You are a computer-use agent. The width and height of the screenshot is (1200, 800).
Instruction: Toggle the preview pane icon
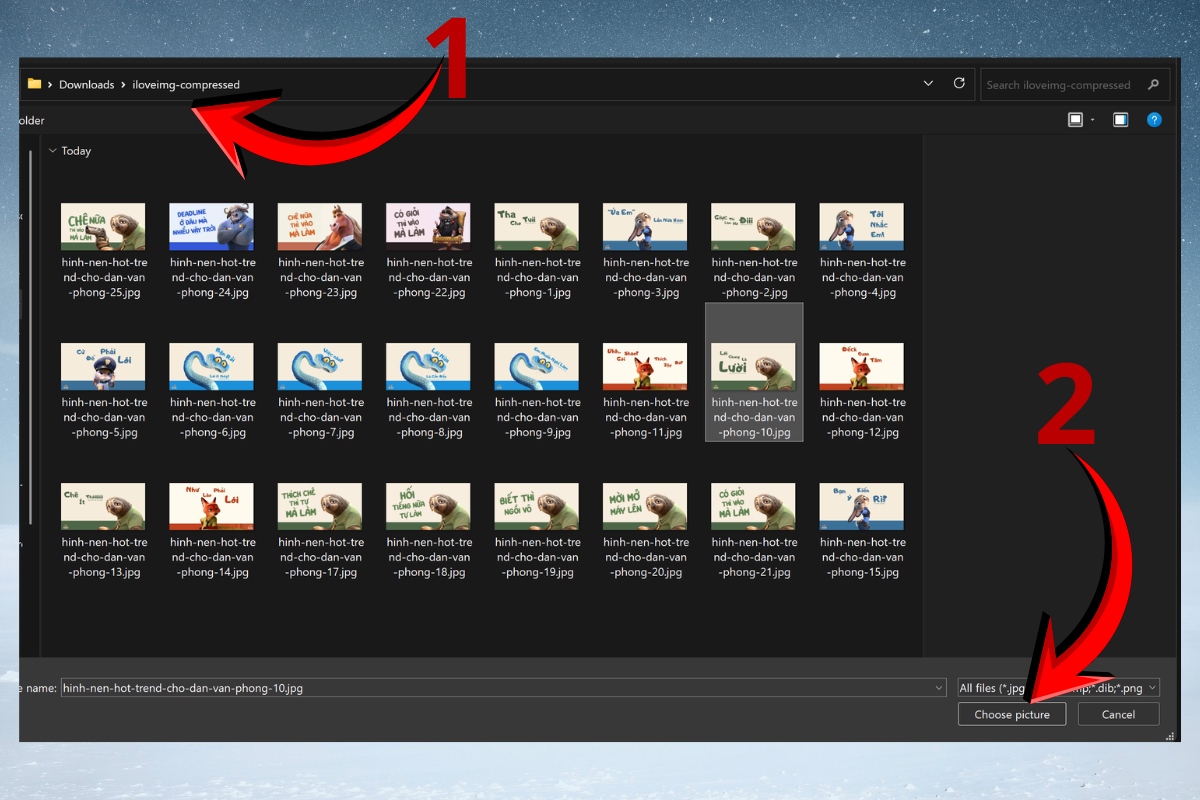[1121, 120]
